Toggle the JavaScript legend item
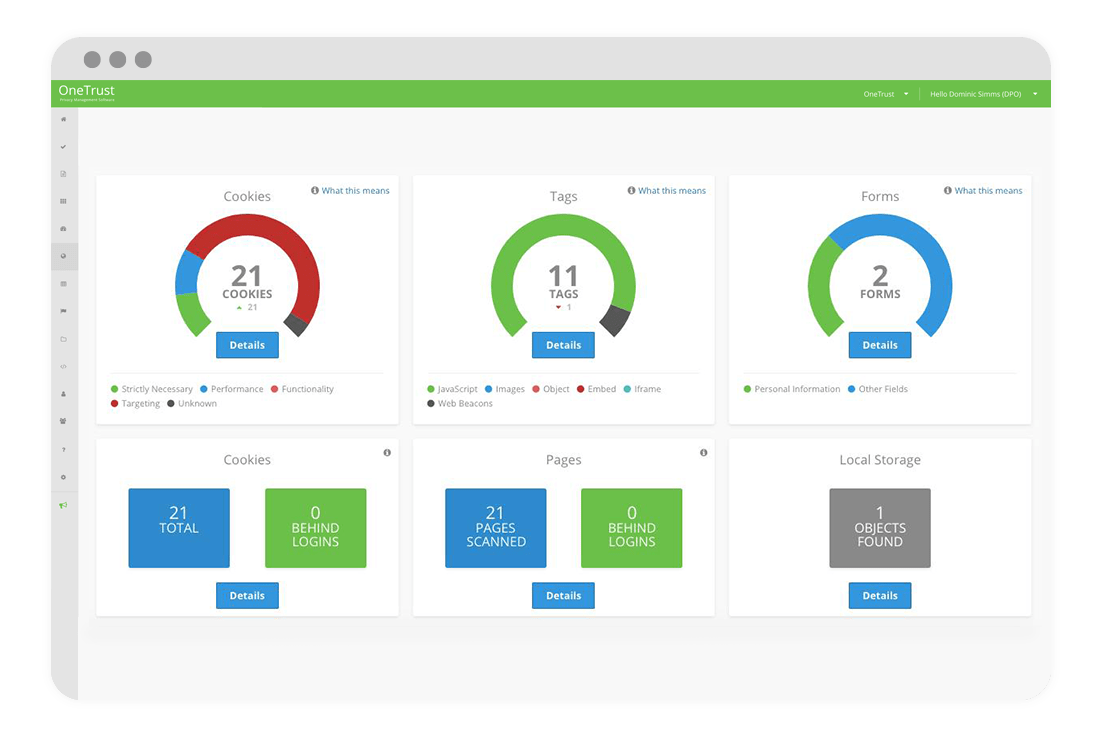The width and height of the screenshot is (1106, 738). coord(452,389)
